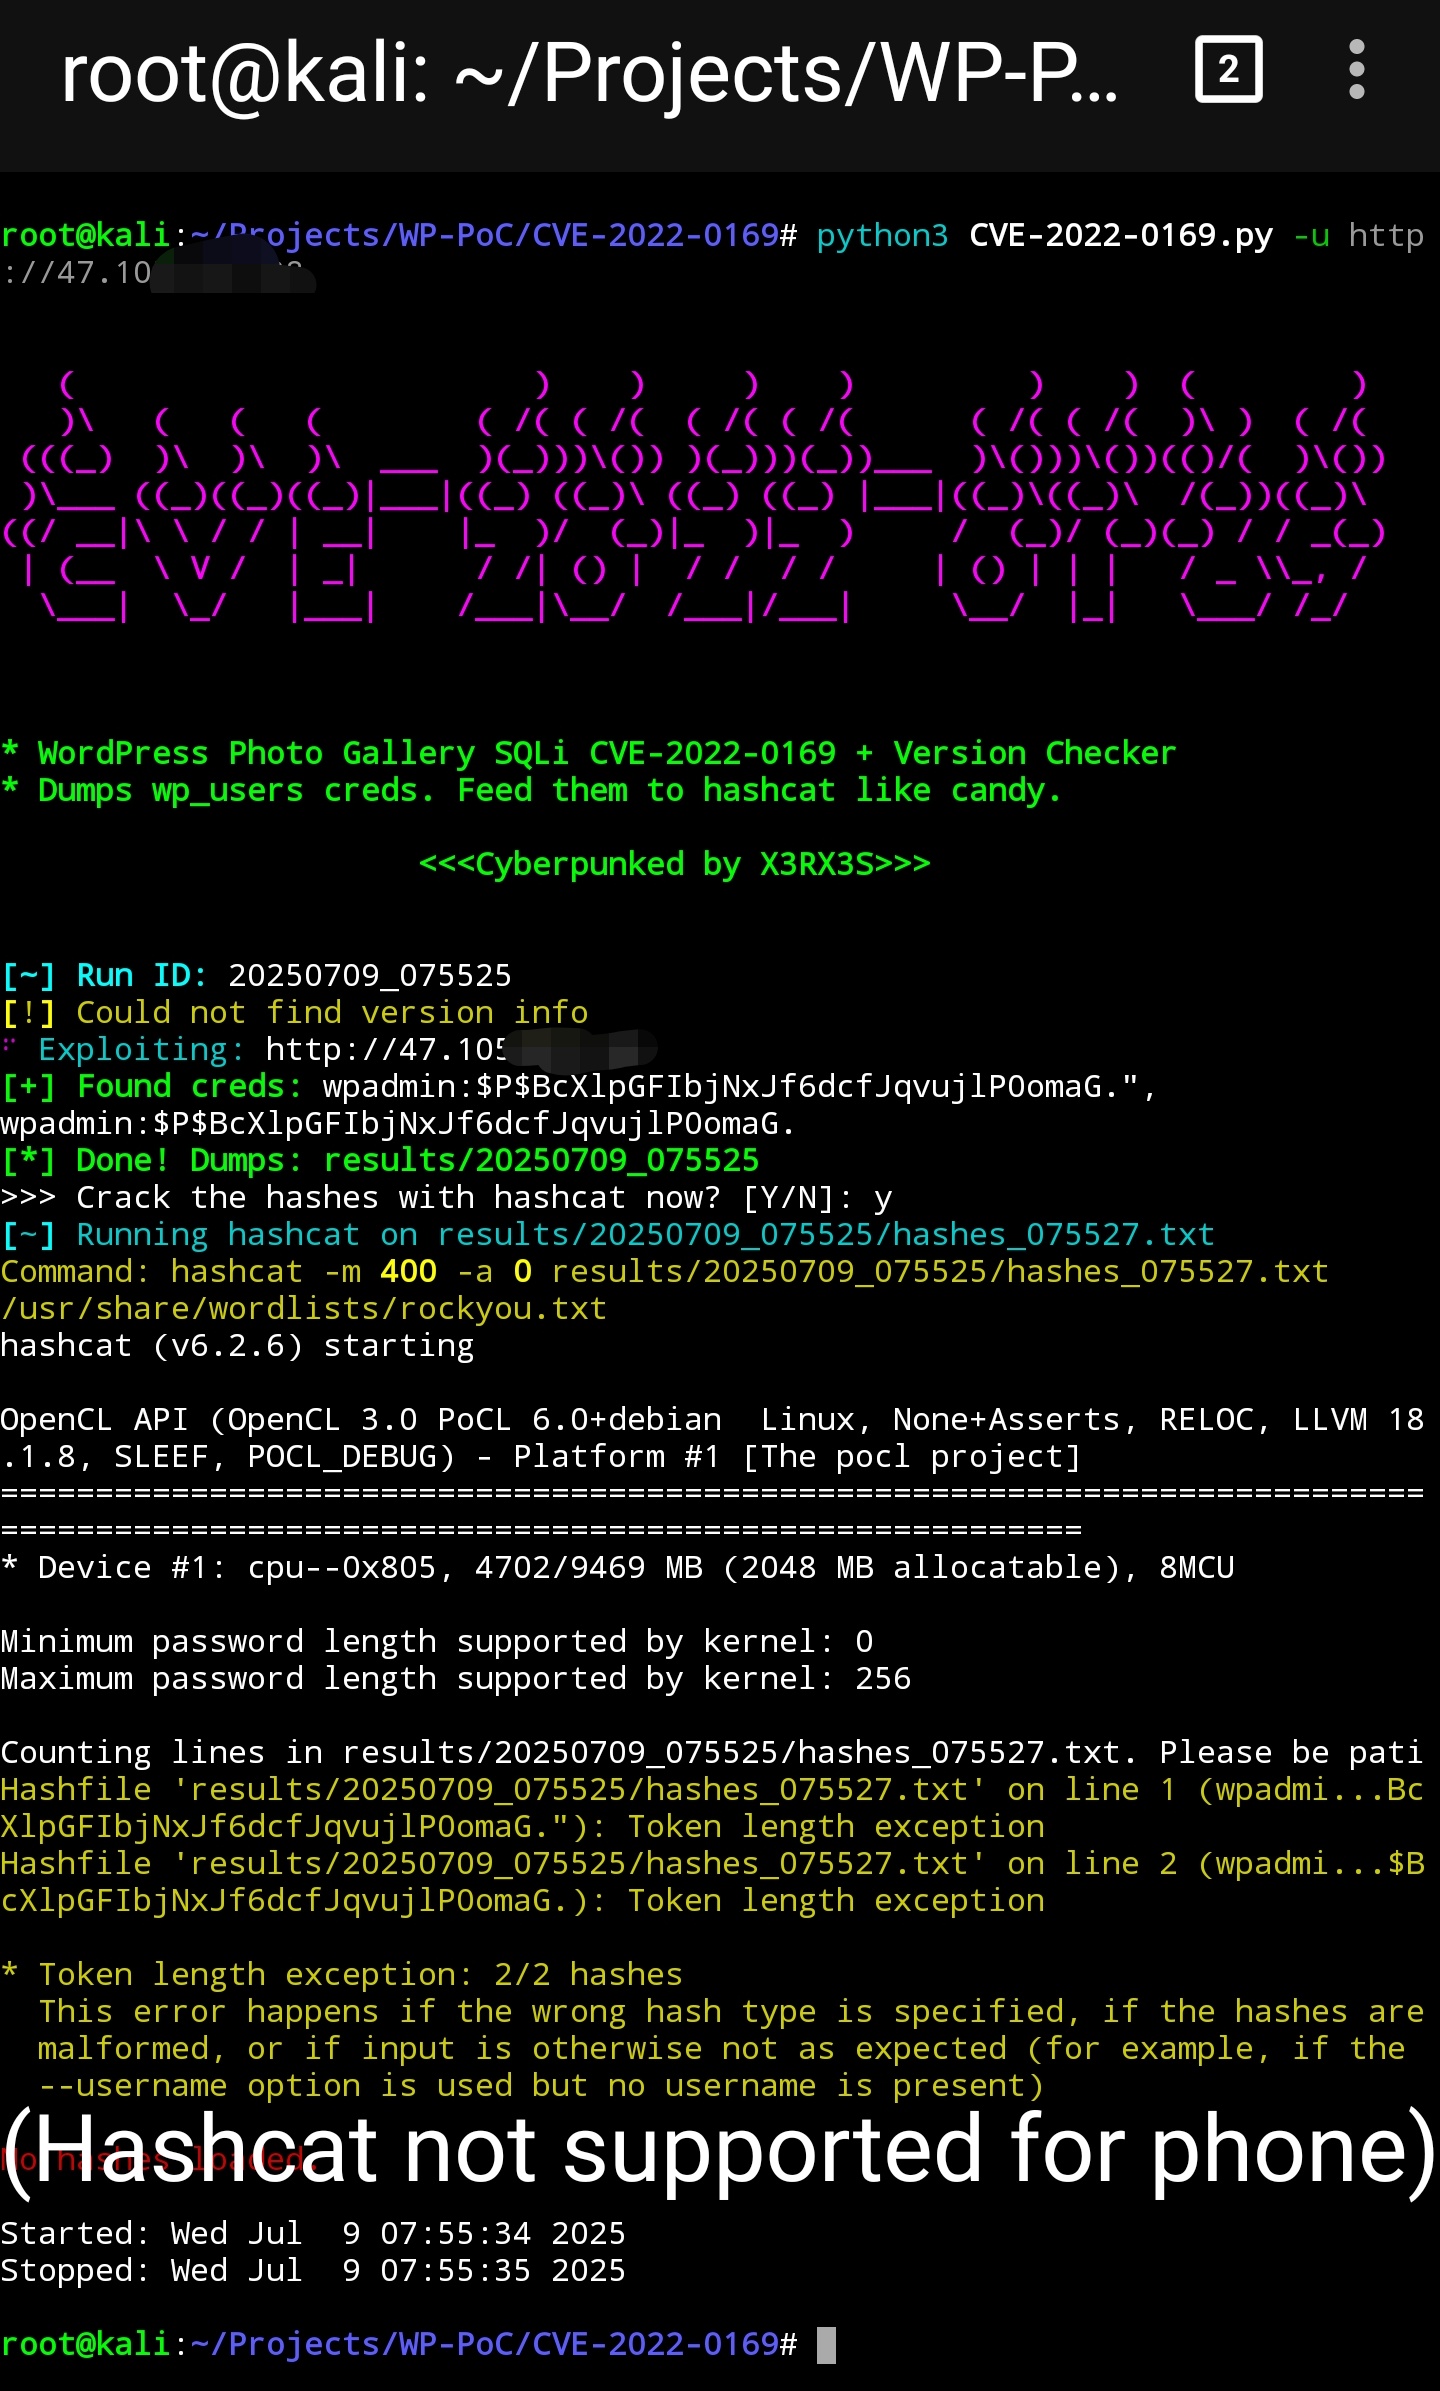Image resolution: width=1440 pixels, height=2391 pixels.
Task: Open the terminal sessions counter showing 2
Action: click(1228, 70)
